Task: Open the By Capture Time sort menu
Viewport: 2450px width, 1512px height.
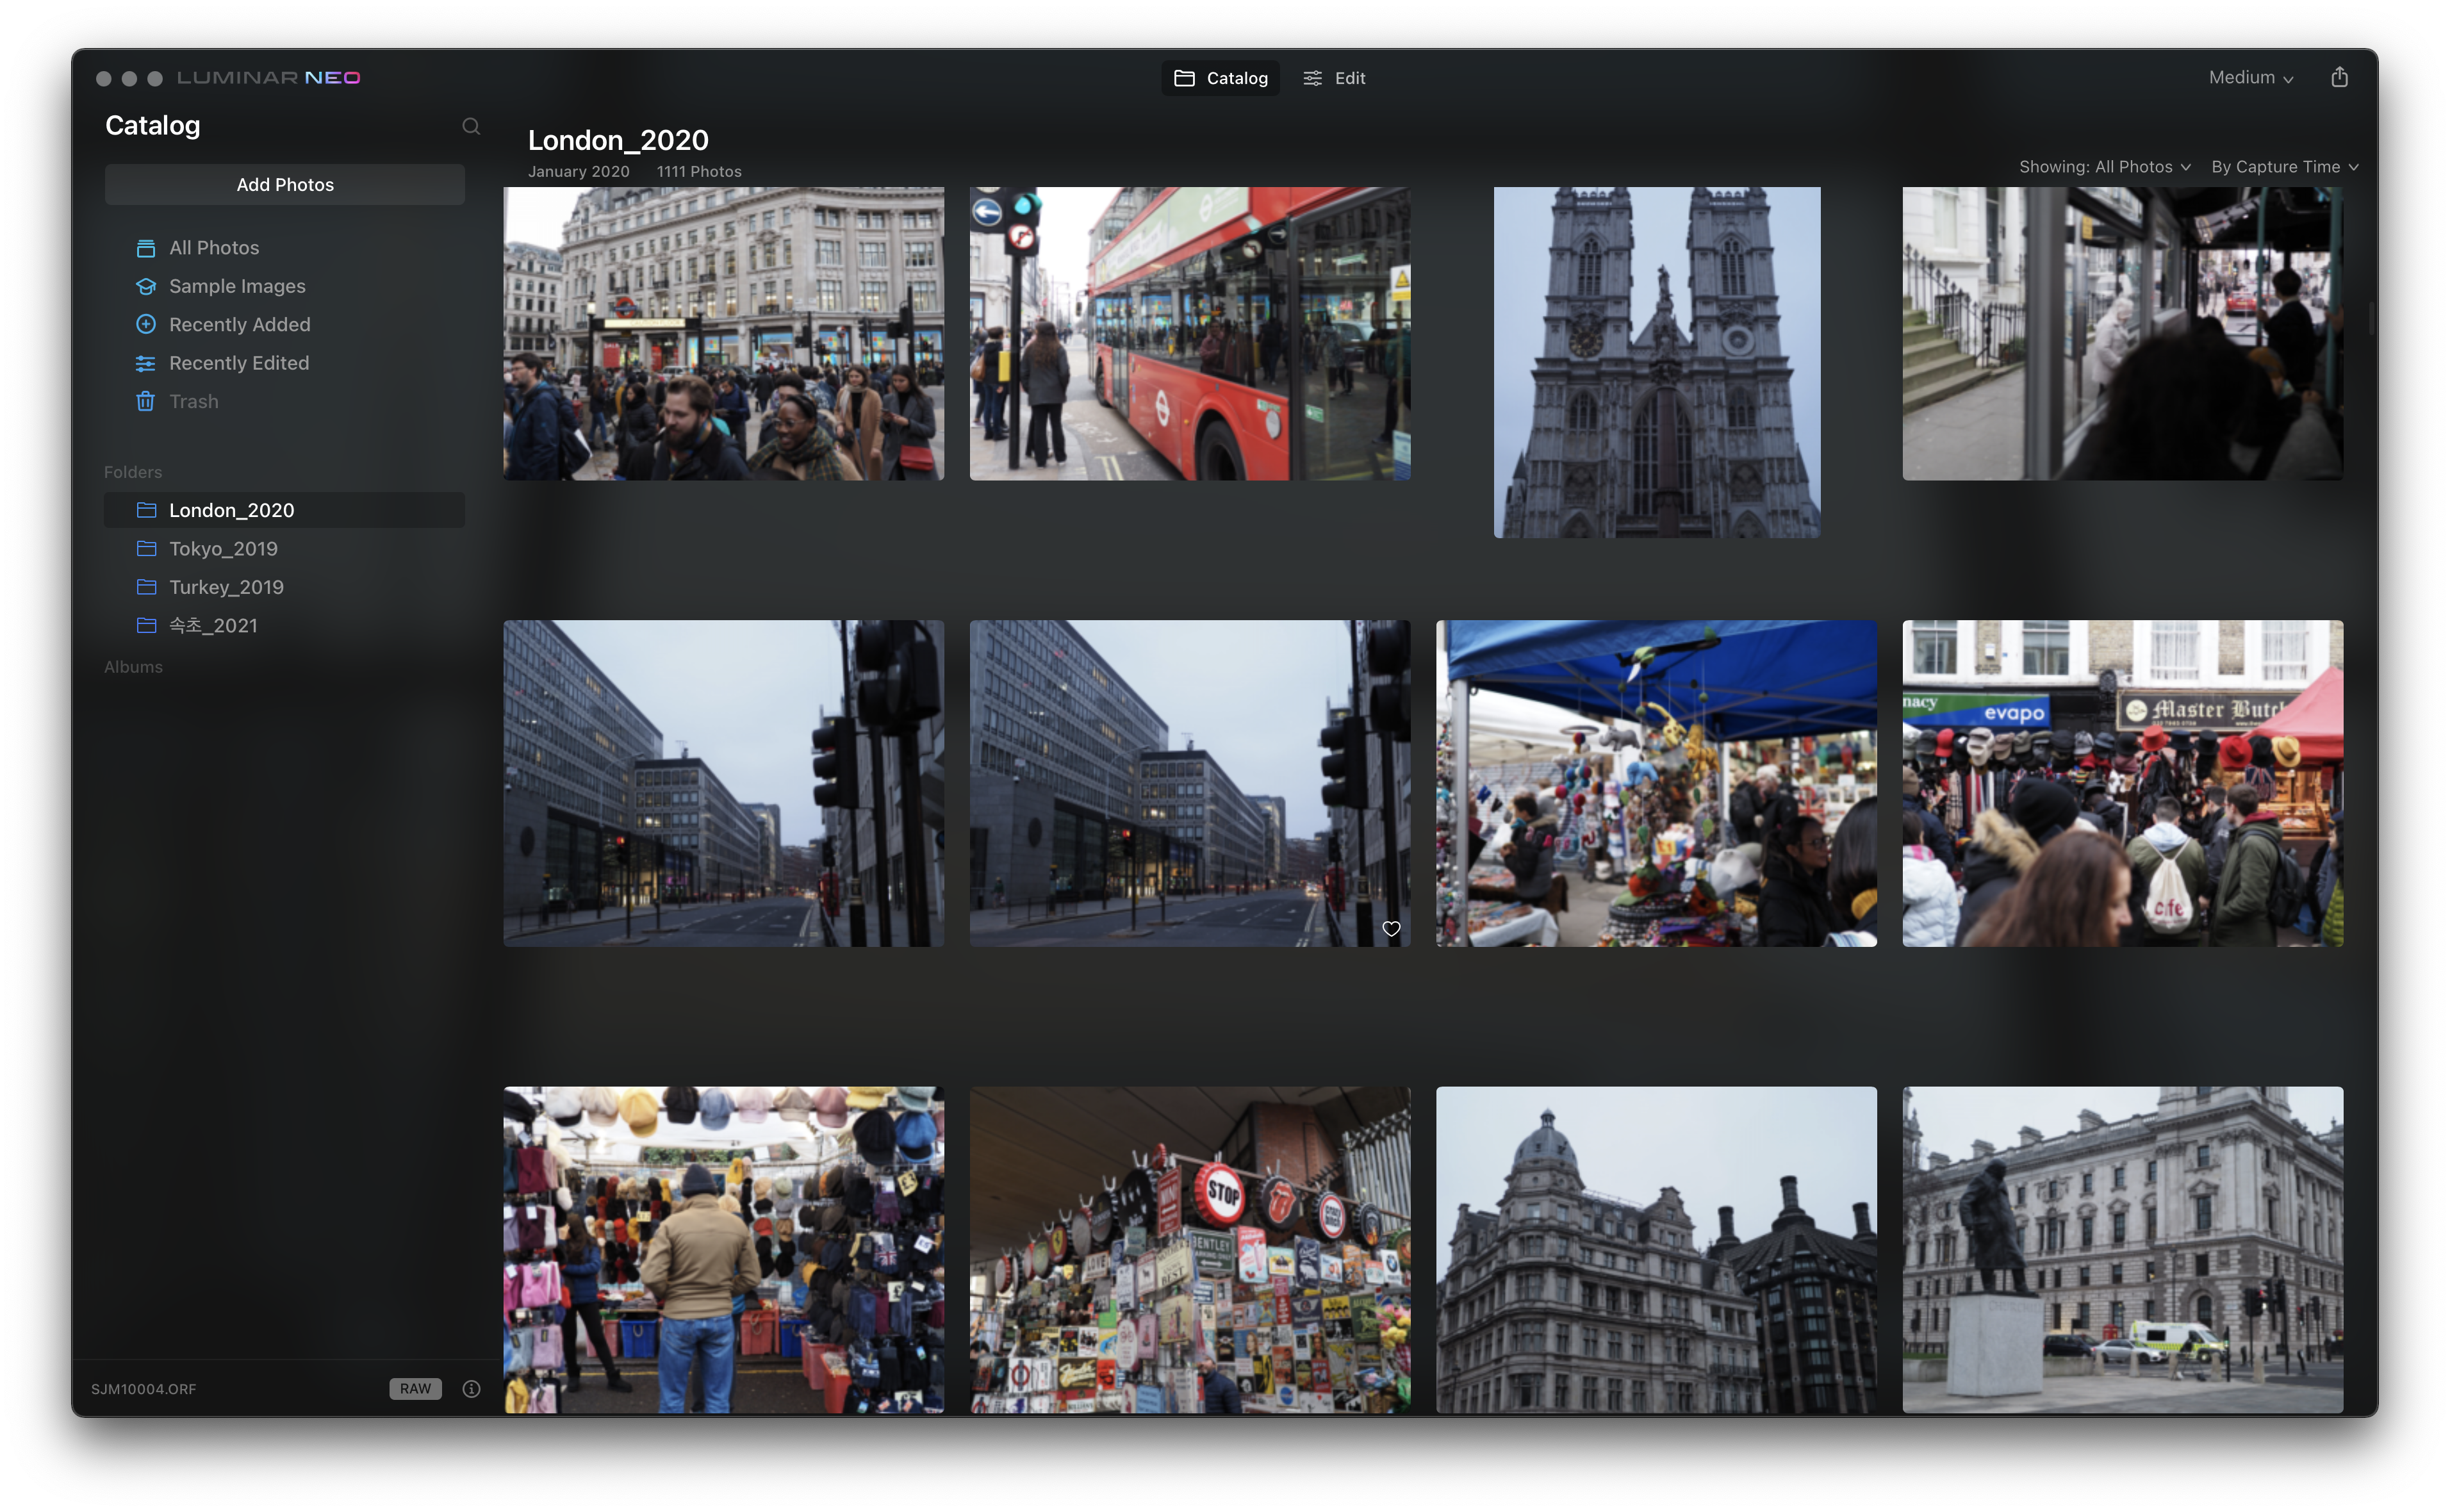Action: coord(2284,167)
